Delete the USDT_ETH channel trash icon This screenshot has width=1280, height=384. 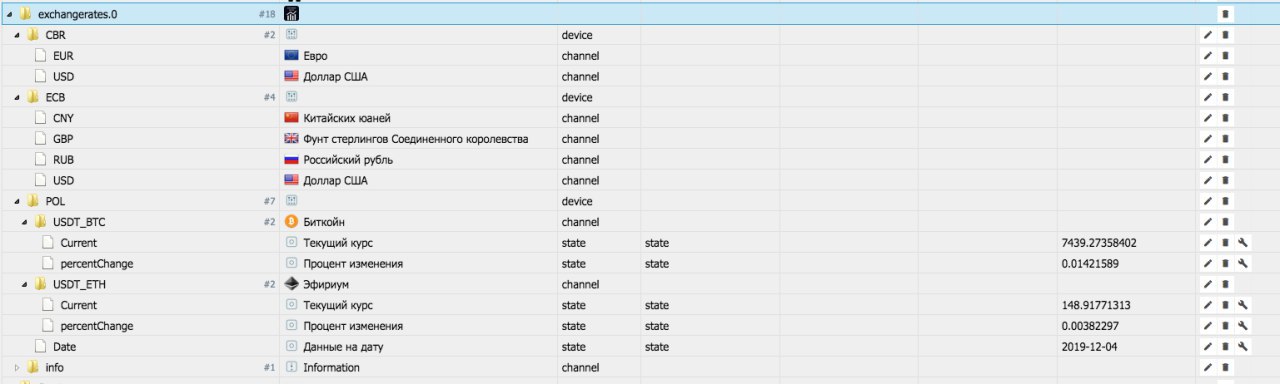(x=1226, y=284)
